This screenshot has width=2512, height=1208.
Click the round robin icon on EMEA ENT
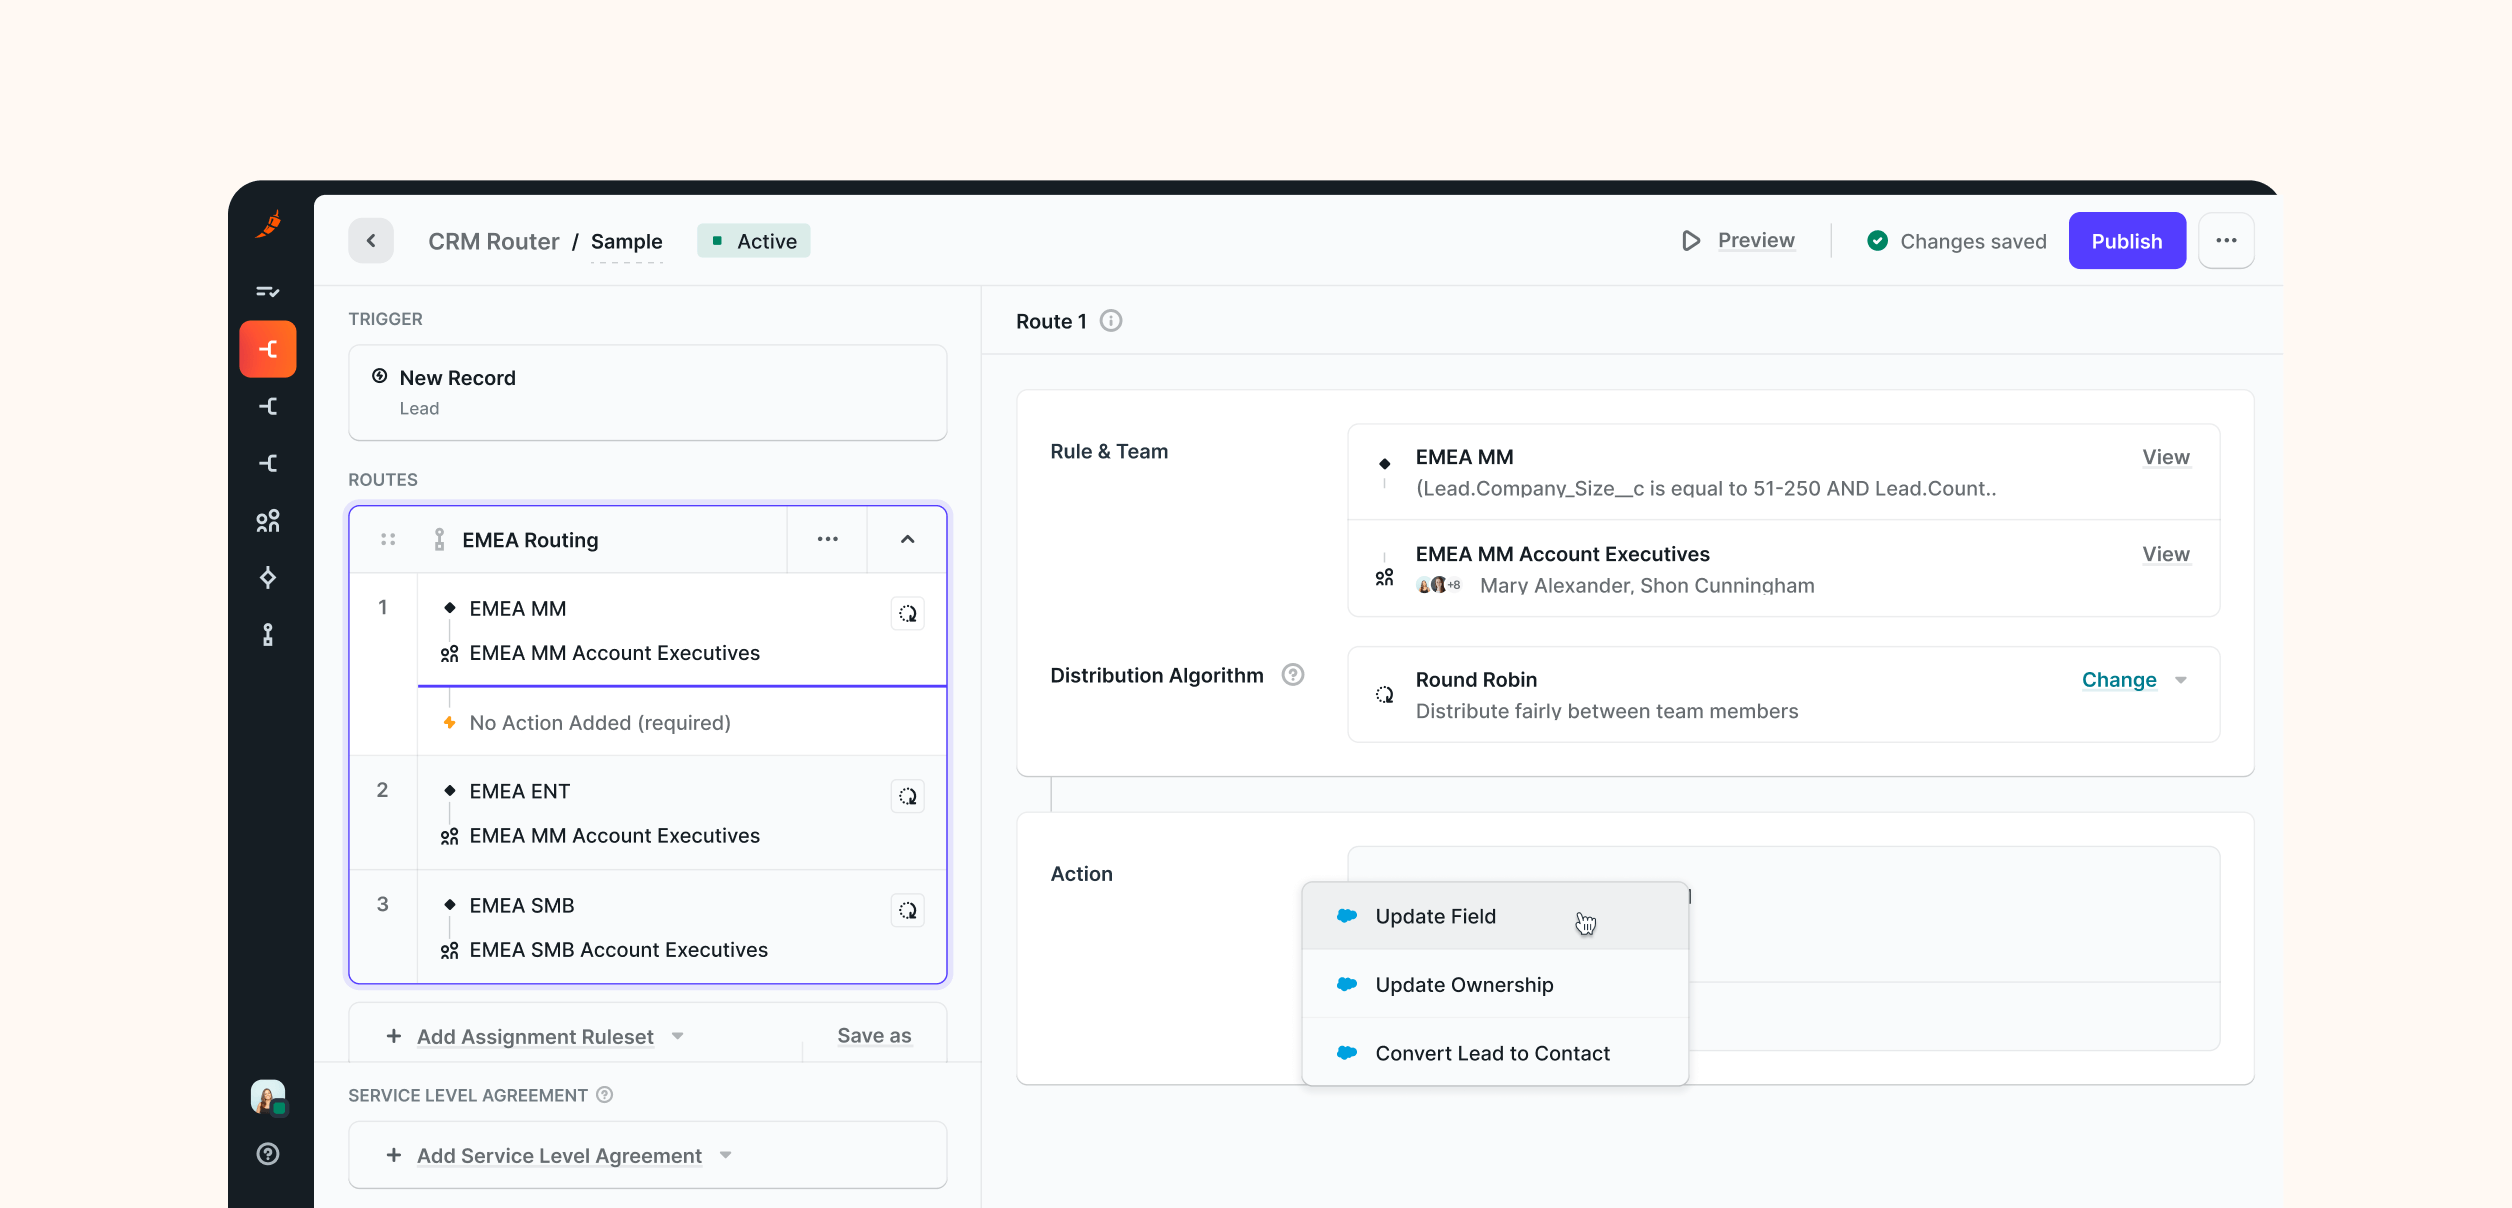[x=907, y=796]
